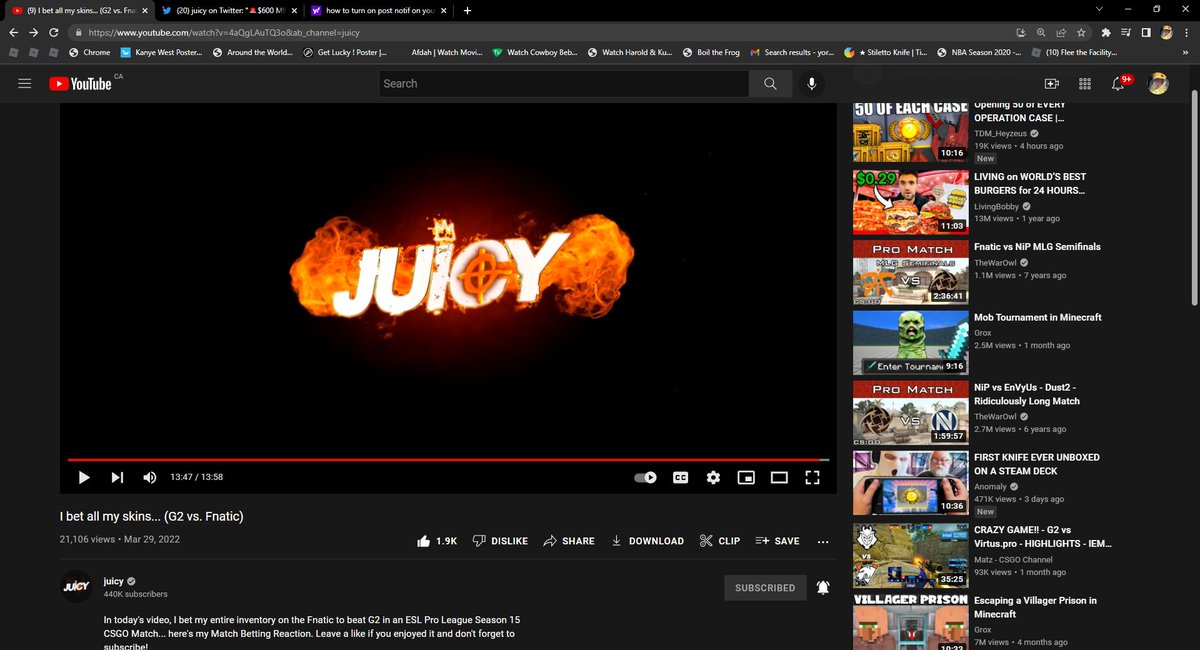Go back in browser history
The image size is (1200, 650).
(x=15, y=32)
